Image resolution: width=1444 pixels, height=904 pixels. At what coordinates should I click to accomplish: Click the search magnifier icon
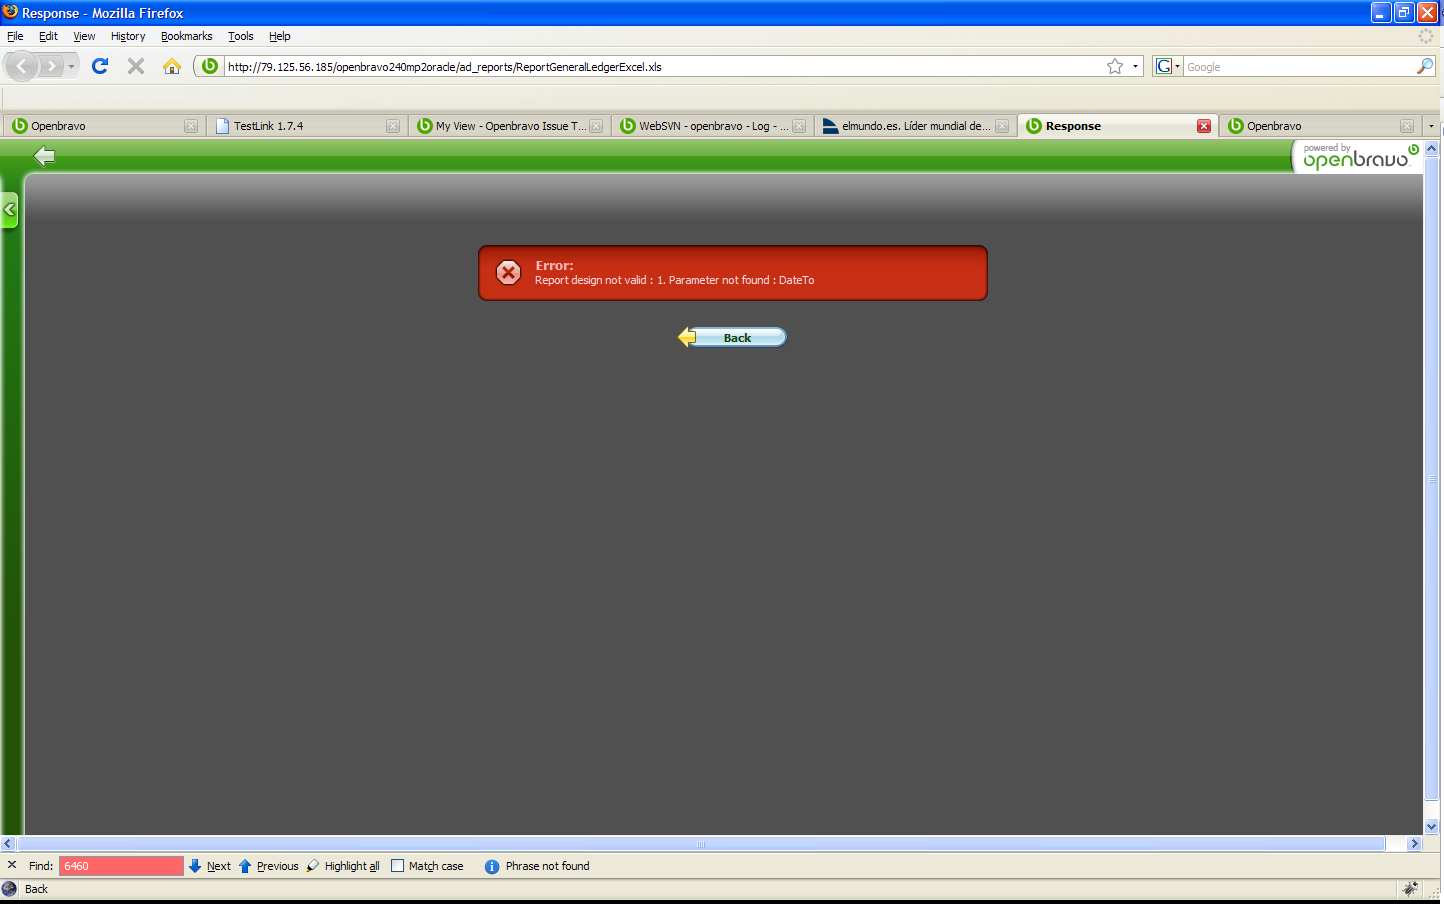click(1425, 66)
